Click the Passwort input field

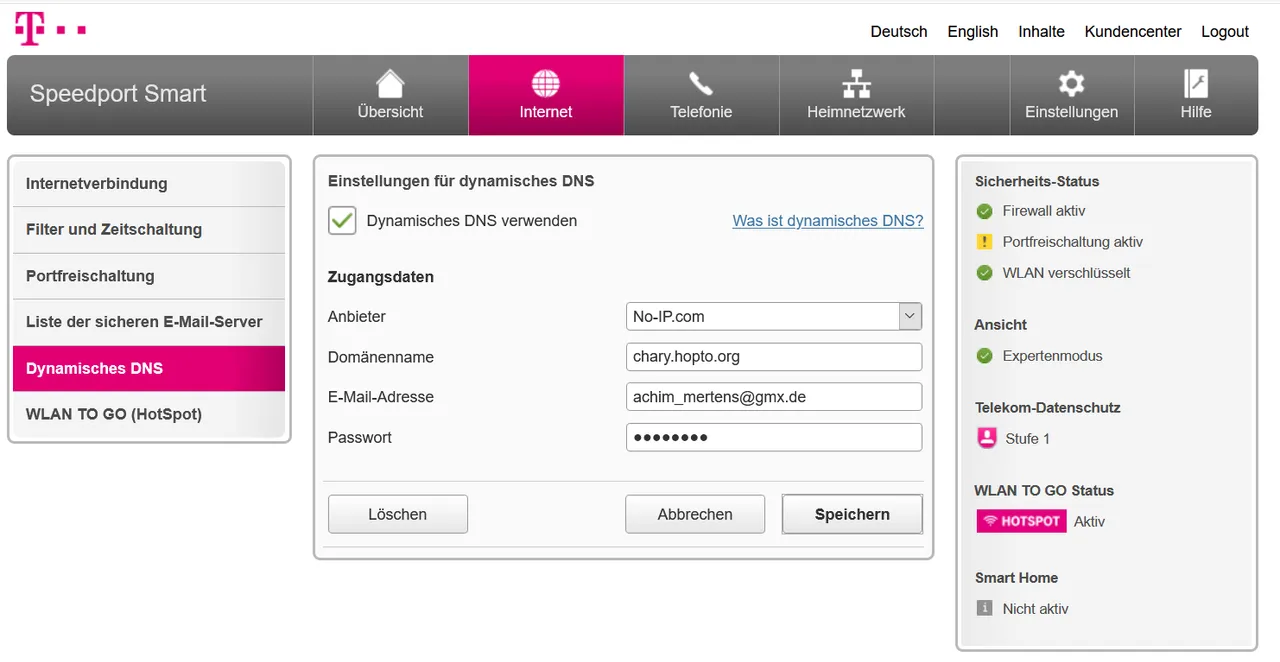774,437
